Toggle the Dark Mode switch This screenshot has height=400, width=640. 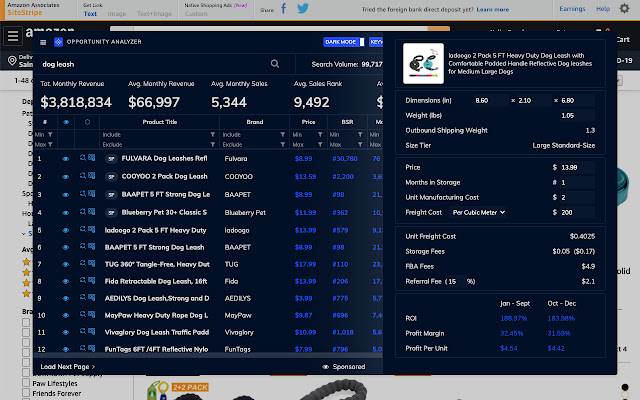click(x=344, y=42)
